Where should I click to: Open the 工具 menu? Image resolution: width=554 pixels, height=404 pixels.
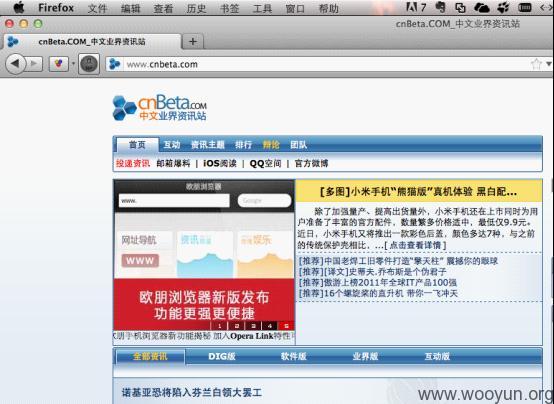(x=262, y=8)
